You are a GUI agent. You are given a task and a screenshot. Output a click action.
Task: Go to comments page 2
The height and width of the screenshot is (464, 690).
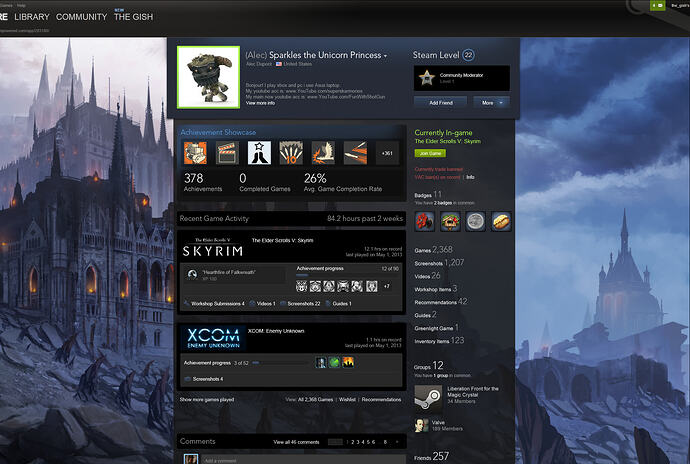click(352, 442)
